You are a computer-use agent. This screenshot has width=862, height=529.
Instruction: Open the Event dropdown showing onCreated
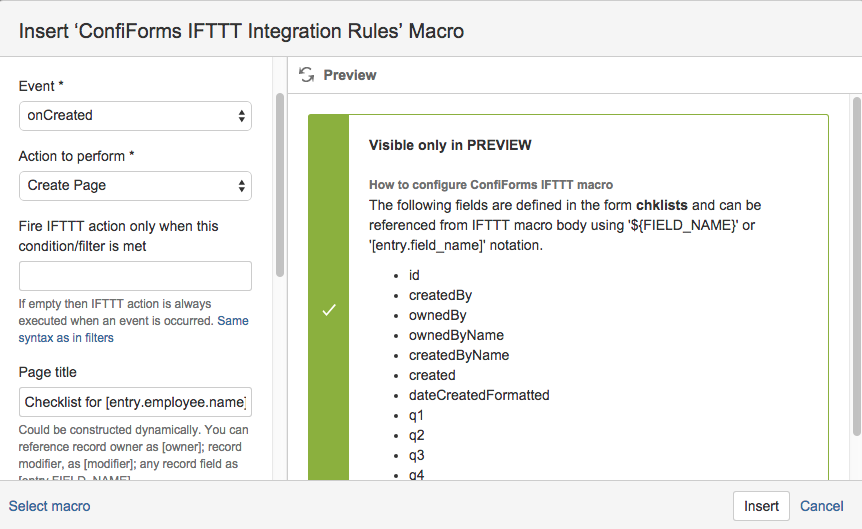point(135,116)
